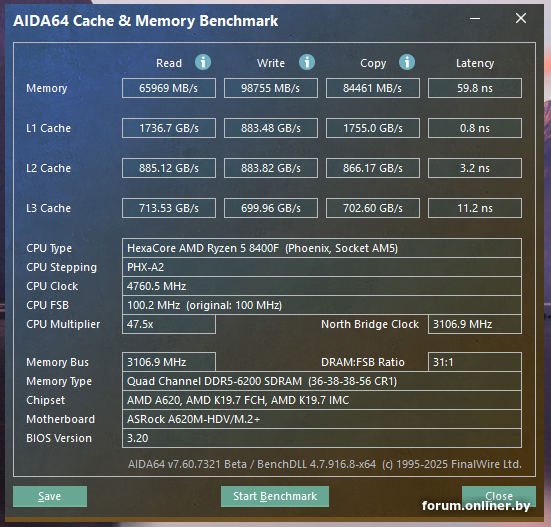Minimize the AIDA64 benchmark window
Image resolution: width=551 pixels, height=527 pixels.
coord(475,19)
